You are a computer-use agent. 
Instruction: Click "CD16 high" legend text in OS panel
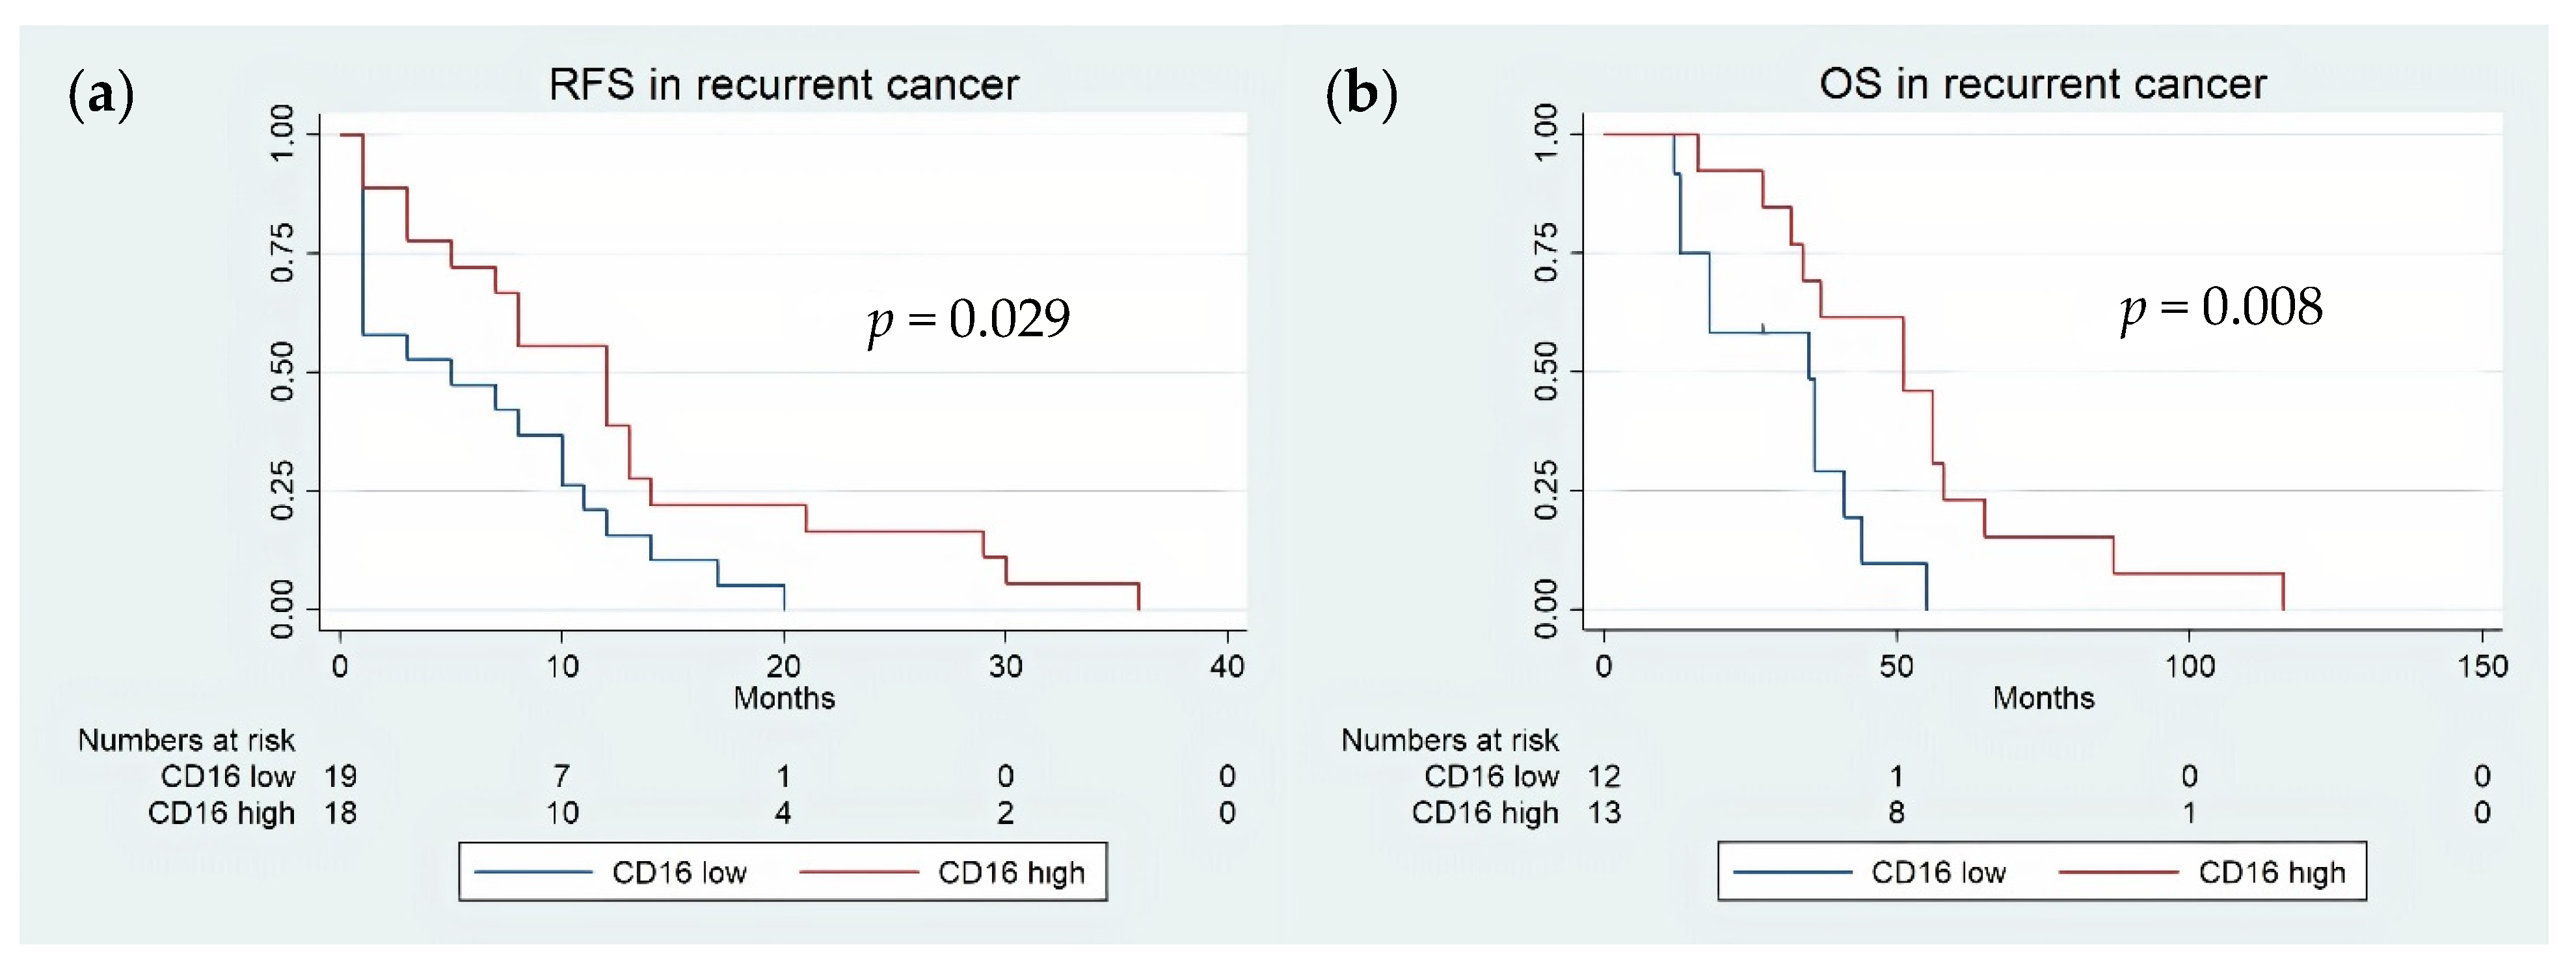[2271, 873]
